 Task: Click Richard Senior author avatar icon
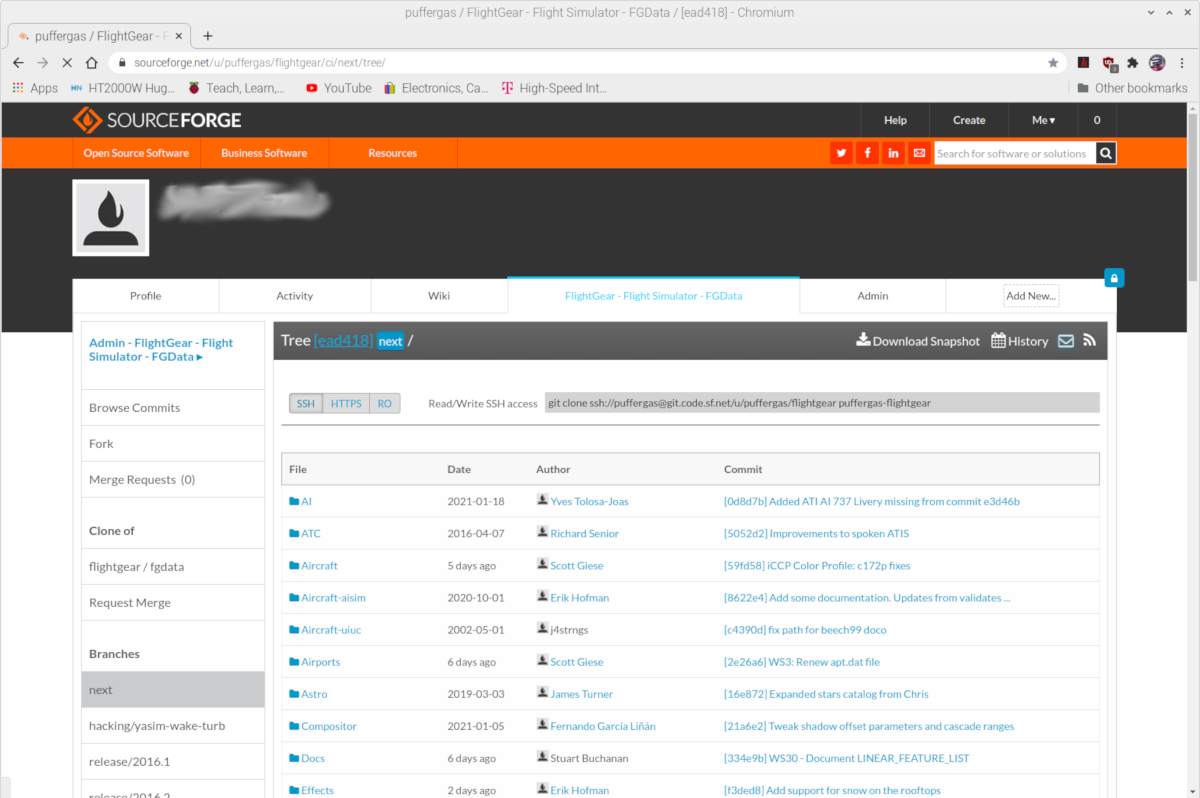(x=542, y=532)
